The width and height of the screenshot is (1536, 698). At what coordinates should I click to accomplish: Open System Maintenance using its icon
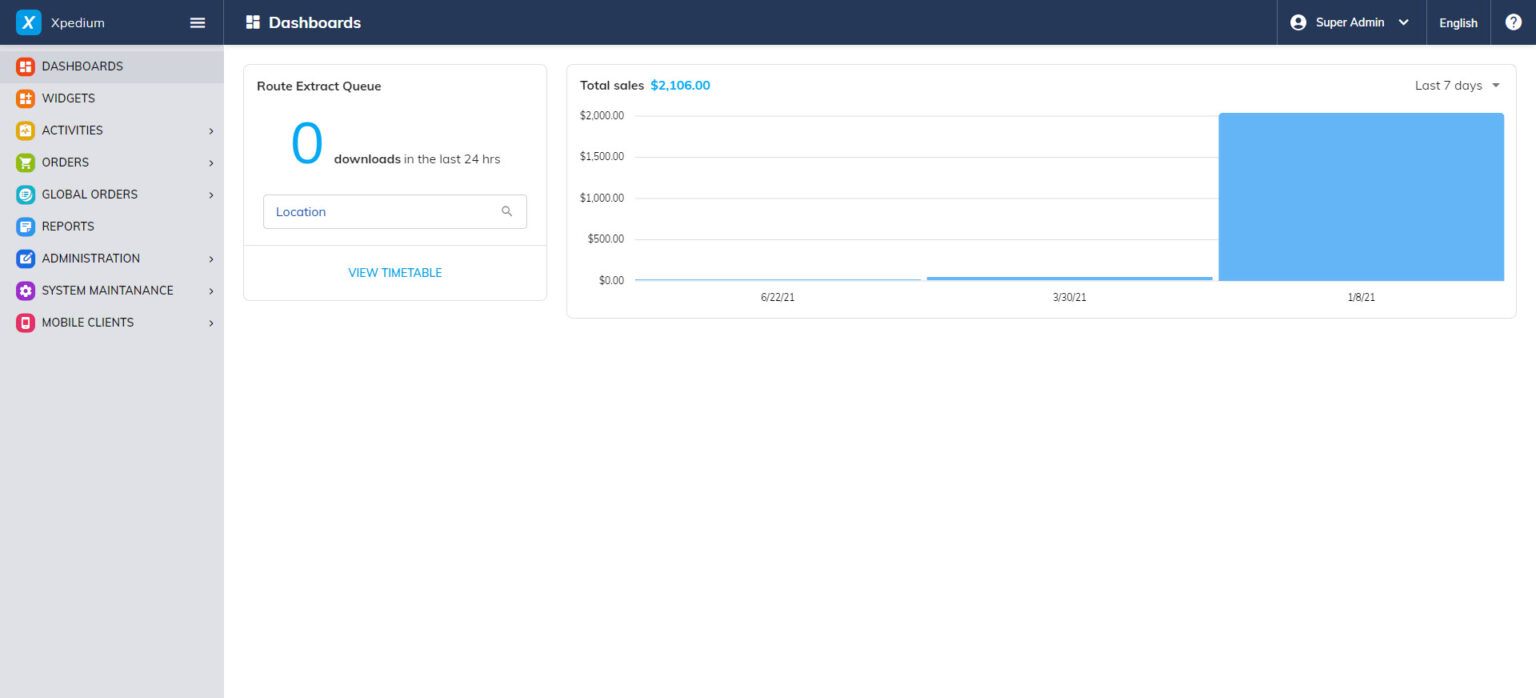[x=25, y=290]
